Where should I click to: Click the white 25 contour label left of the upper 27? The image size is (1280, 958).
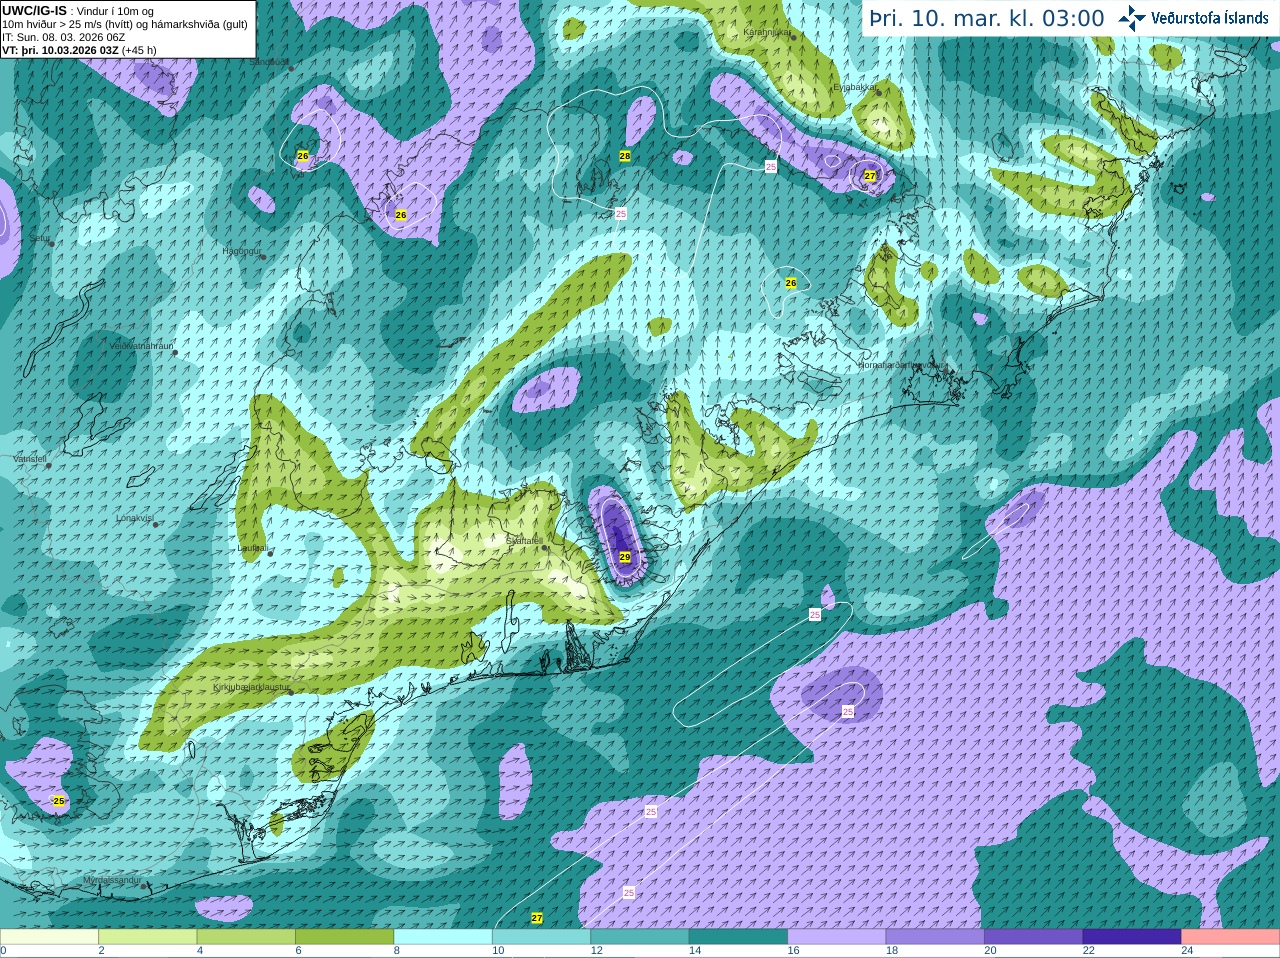[771, 167]
